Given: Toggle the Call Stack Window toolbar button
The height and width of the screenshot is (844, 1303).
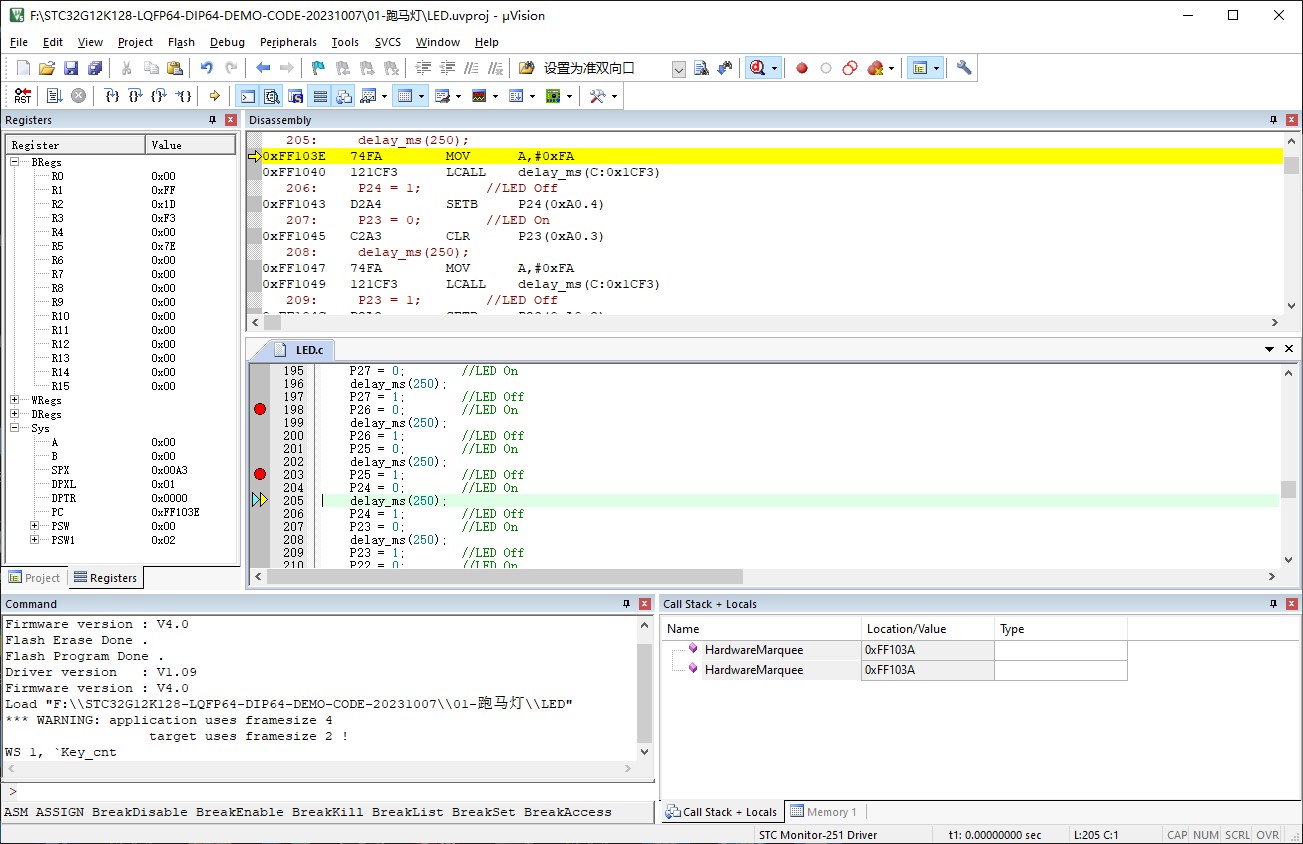Looking at the screenshot, I should point(344,96).
